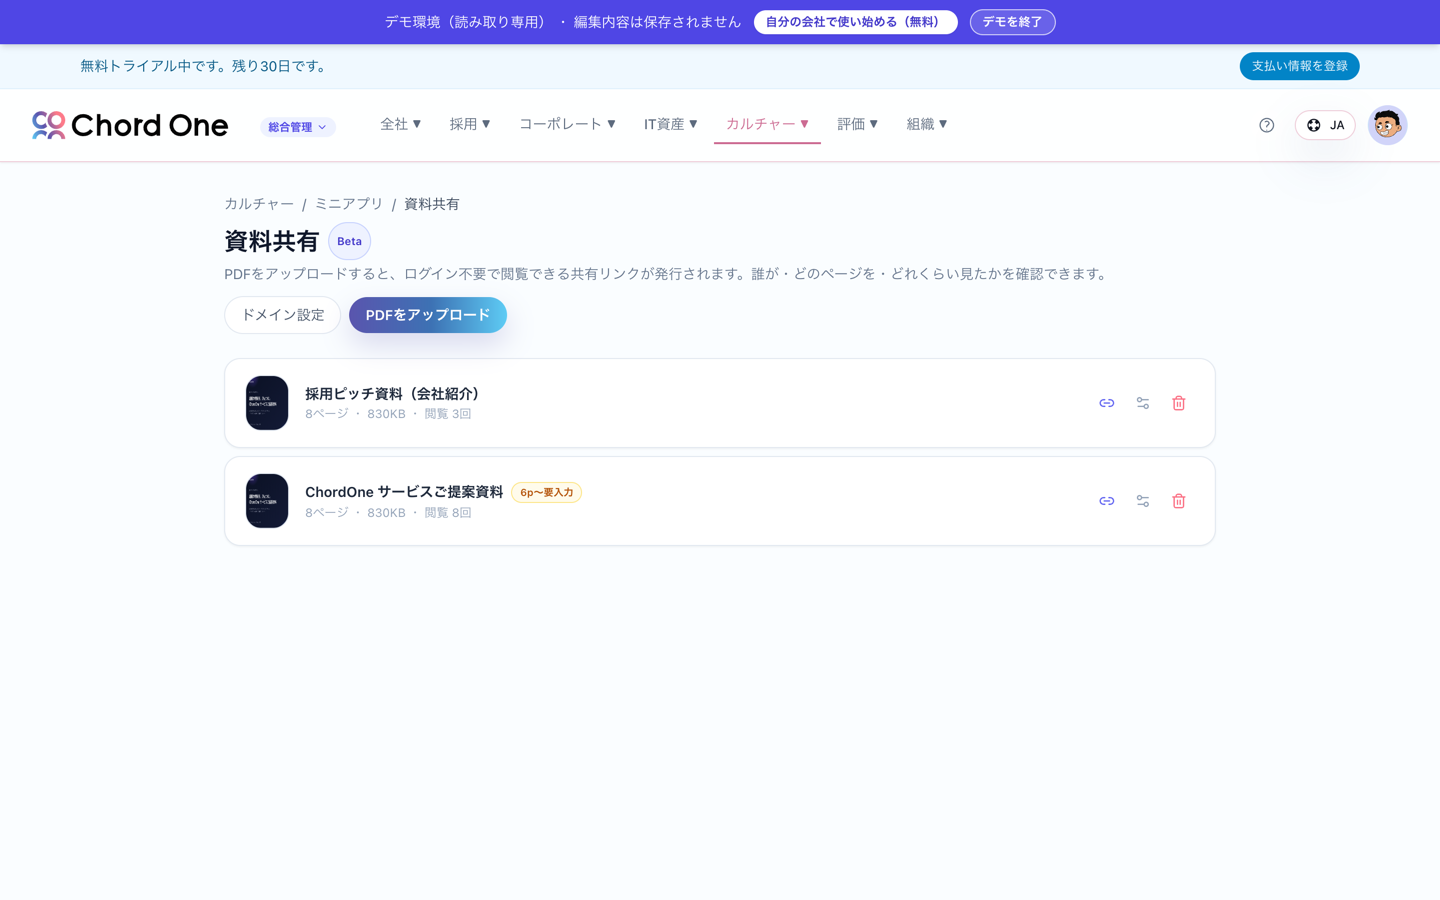This screenshot has width=1440, height=900.
Task: Click the 閲覧 8回 view count
Action: click(x=448, y=513)
